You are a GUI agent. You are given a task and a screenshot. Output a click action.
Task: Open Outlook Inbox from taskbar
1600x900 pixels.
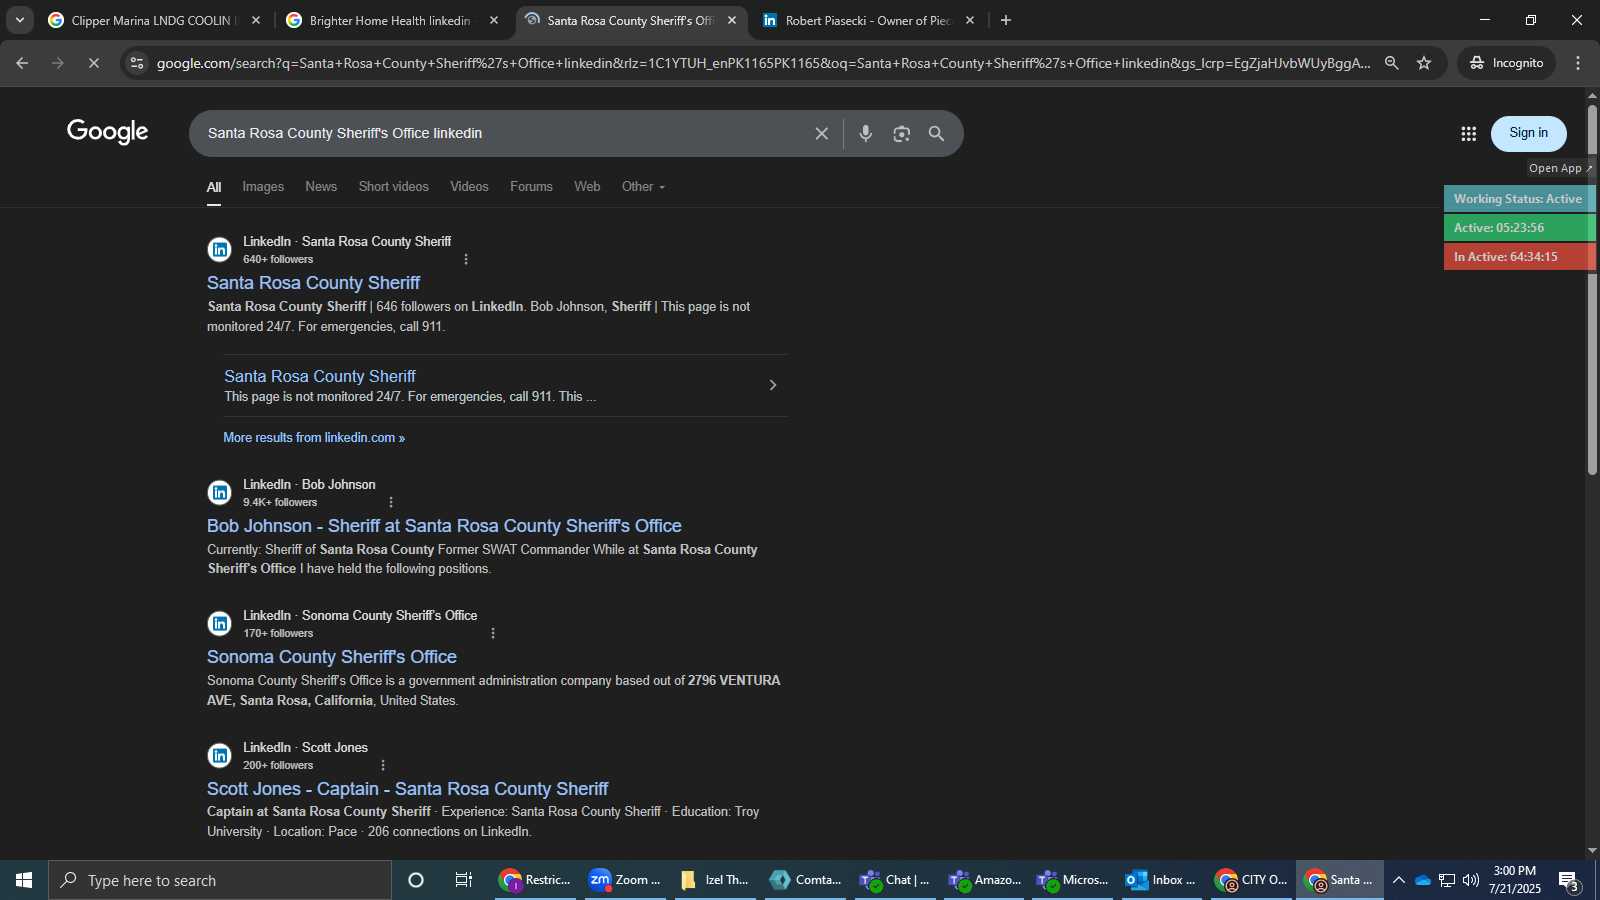(x=1162, y=880)
